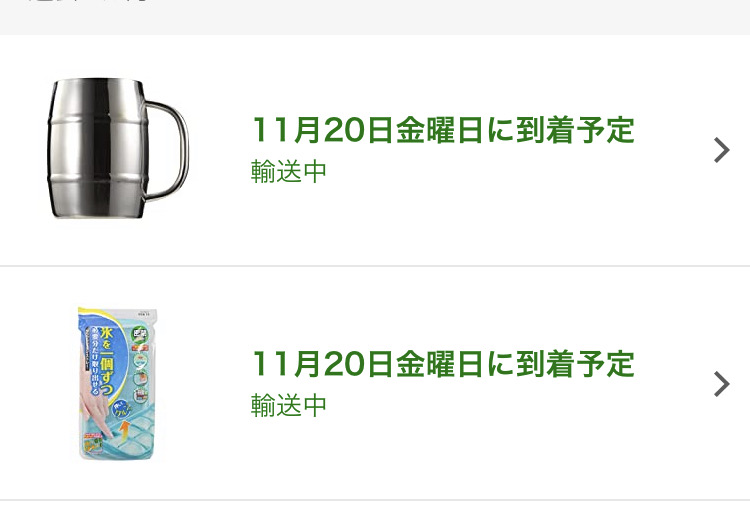The image size is (750, 507).
Task: Select the first order row with the steel mug
Action: pyautogui.click(x=375, y=150)
